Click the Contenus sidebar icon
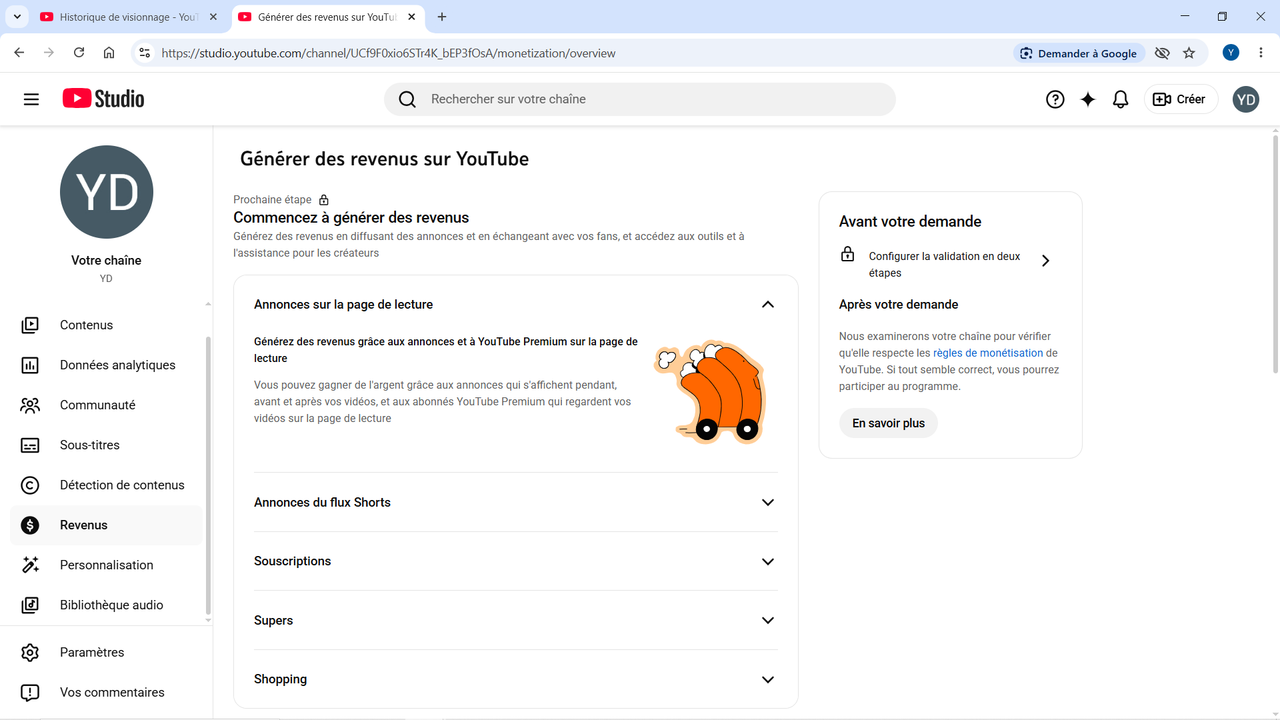This screenshot has height=720, width=1280. pyautogui.click(x=30, y=325)
